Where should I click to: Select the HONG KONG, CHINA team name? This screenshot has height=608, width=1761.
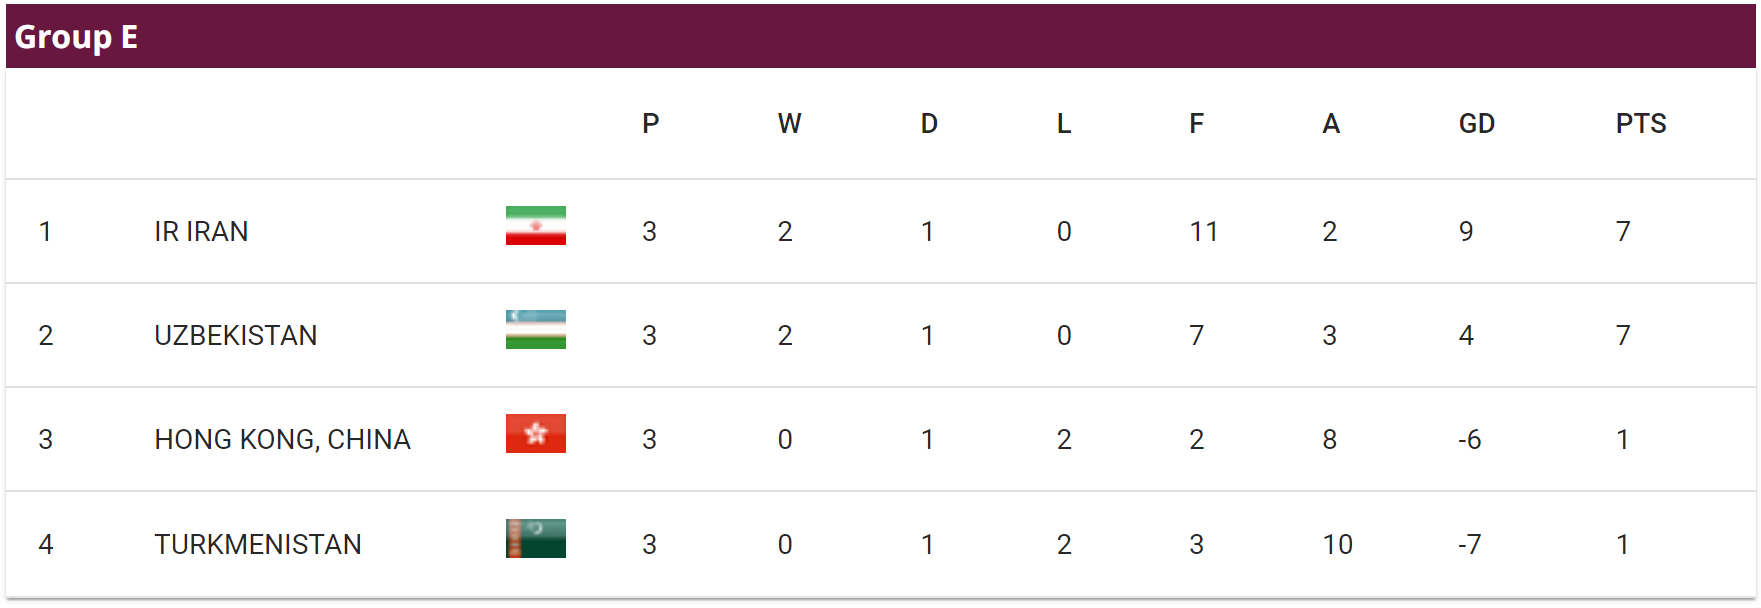pos(282,440)
